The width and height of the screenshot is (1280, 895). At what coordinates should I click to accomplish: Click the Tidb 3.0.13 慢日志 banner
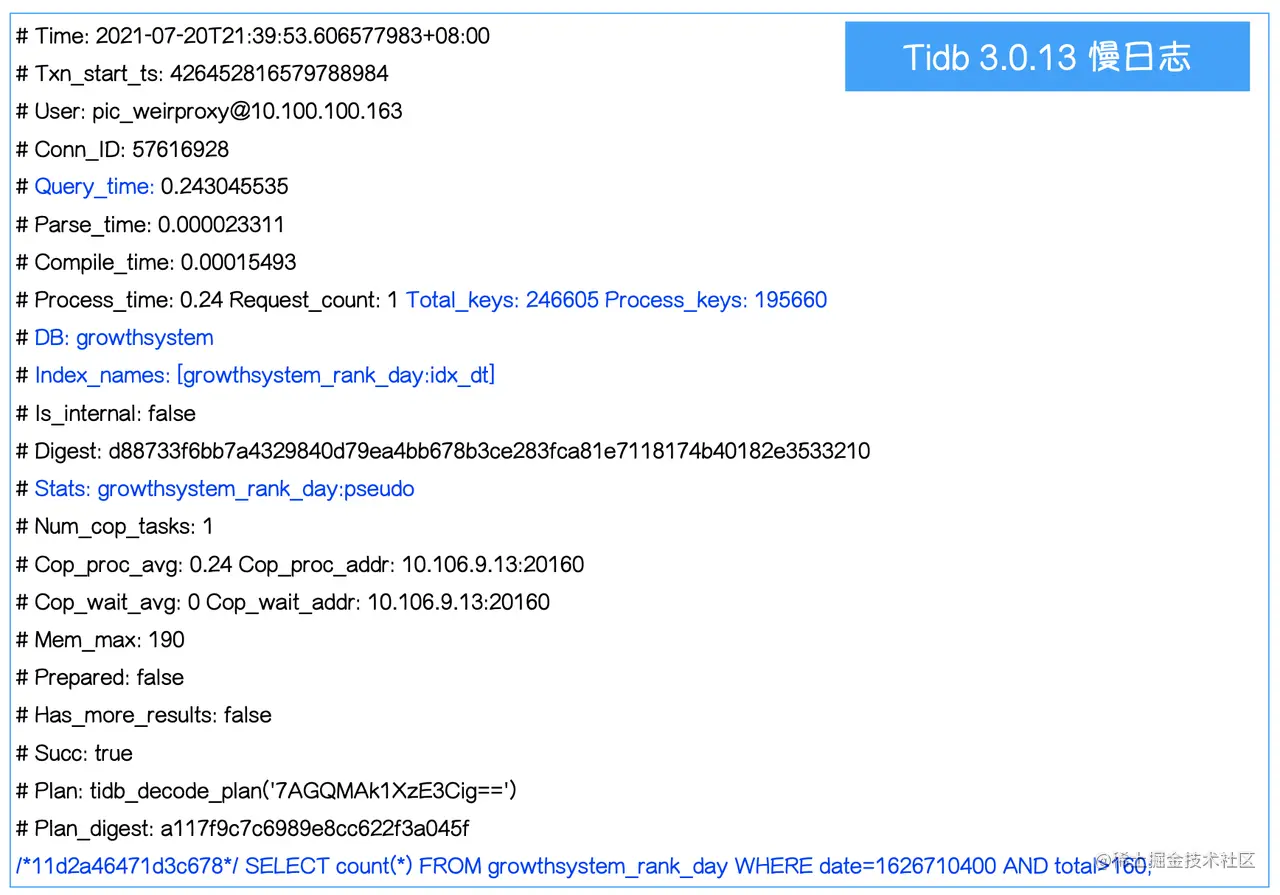1047,57
